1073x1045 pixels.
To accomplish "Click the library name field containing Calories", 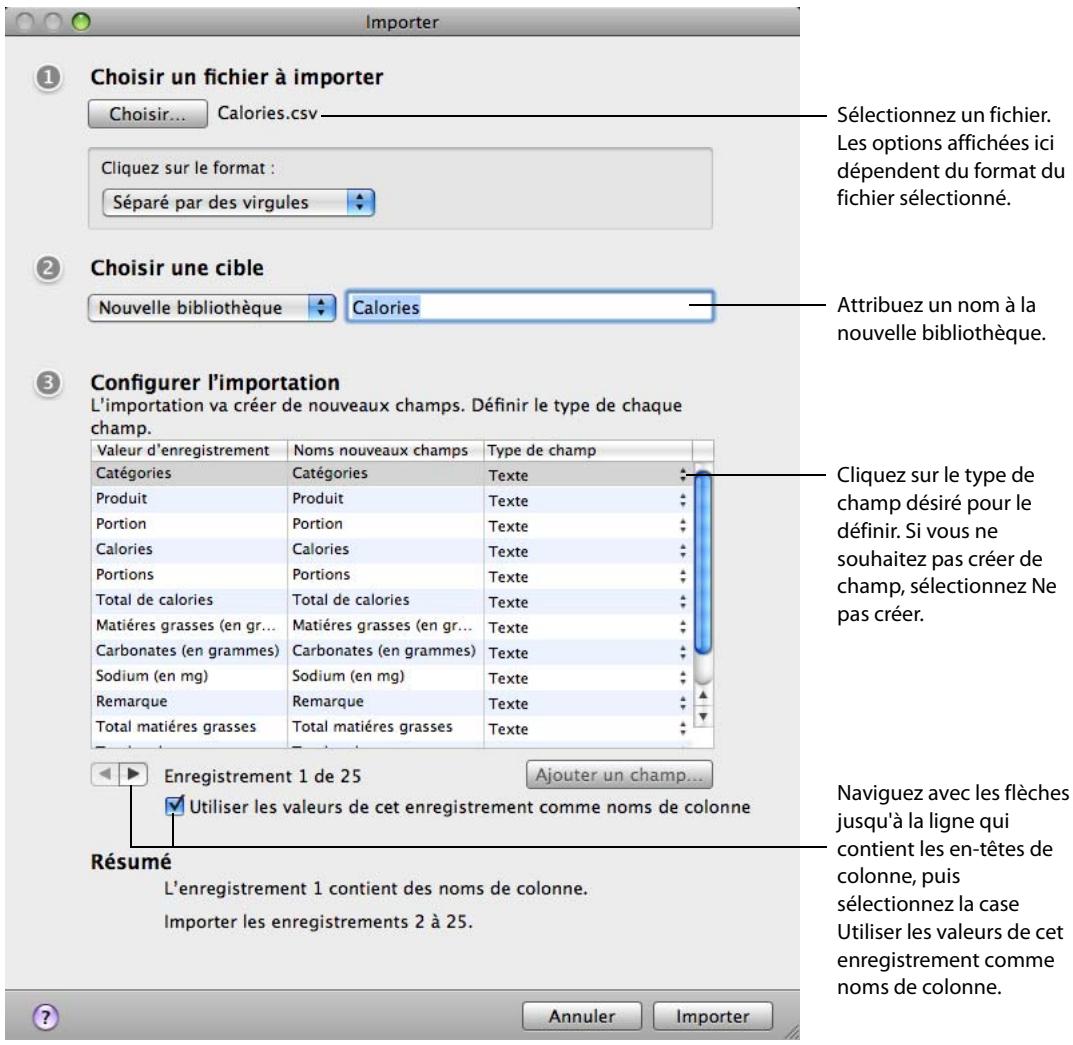I will (530, 307).
